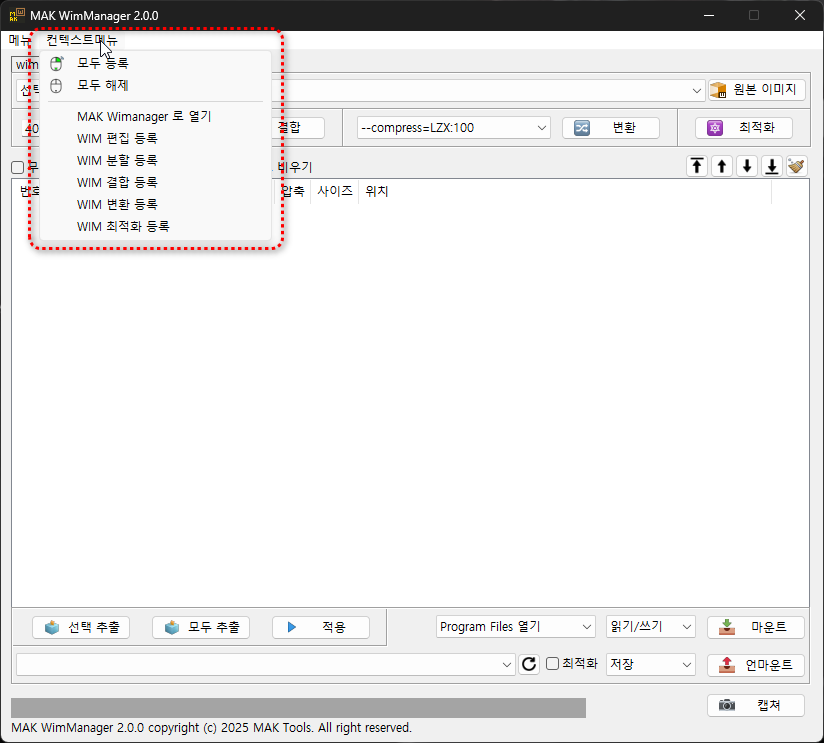Choose WIM 분할 등록
This screenshot has width=824, height=743.
tap(156, 161)
